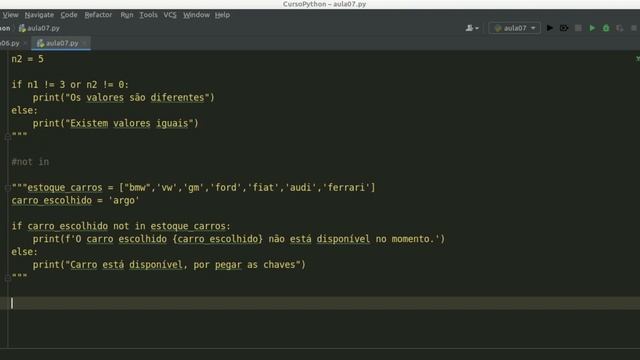Click the '#not in' comment line

pos(30,162)
